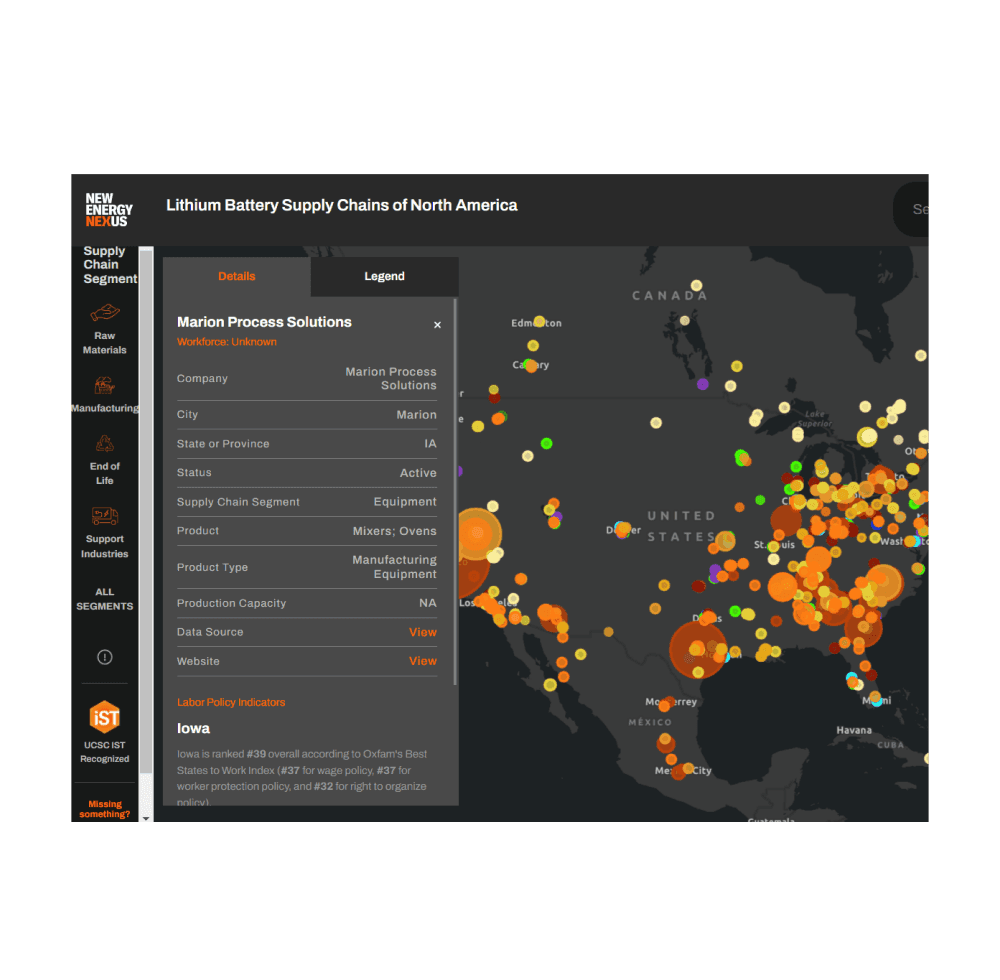Viewport: 1000px width, 980px height.
Task: Click the Labor Policy Indicators heading
Action: point(231,702)
